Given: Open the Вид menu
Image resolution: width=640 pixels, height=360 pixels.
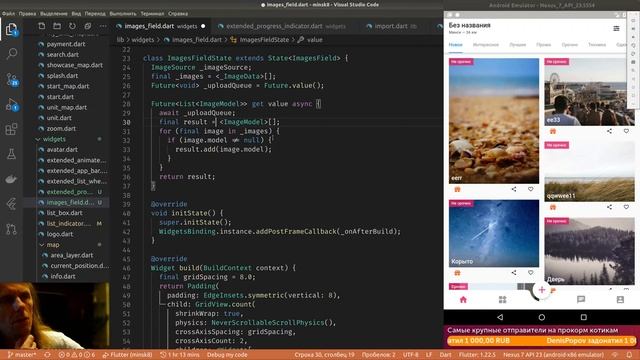Looking at the screenshot, I should 76,13.
